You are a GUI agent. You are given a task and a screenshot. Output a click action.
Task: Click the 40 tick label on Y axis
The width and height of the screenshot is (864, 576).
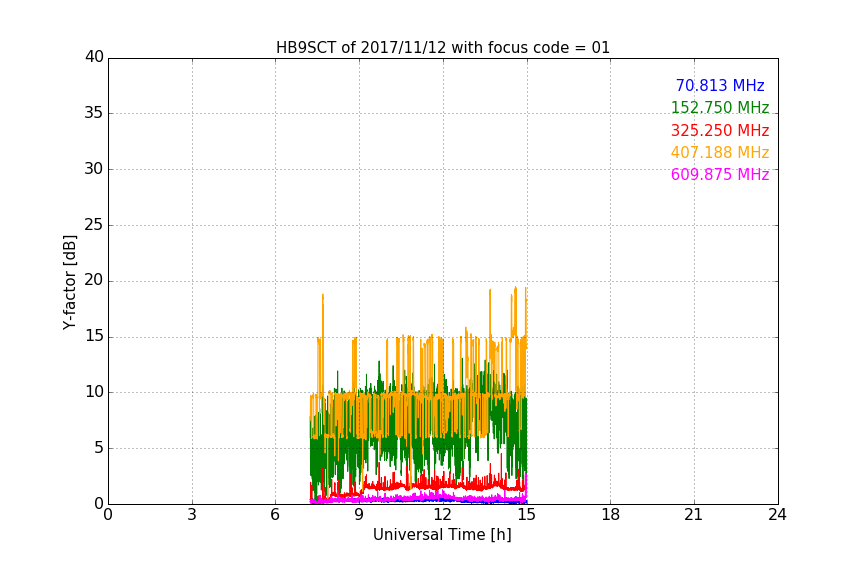(x=94, y=57)
